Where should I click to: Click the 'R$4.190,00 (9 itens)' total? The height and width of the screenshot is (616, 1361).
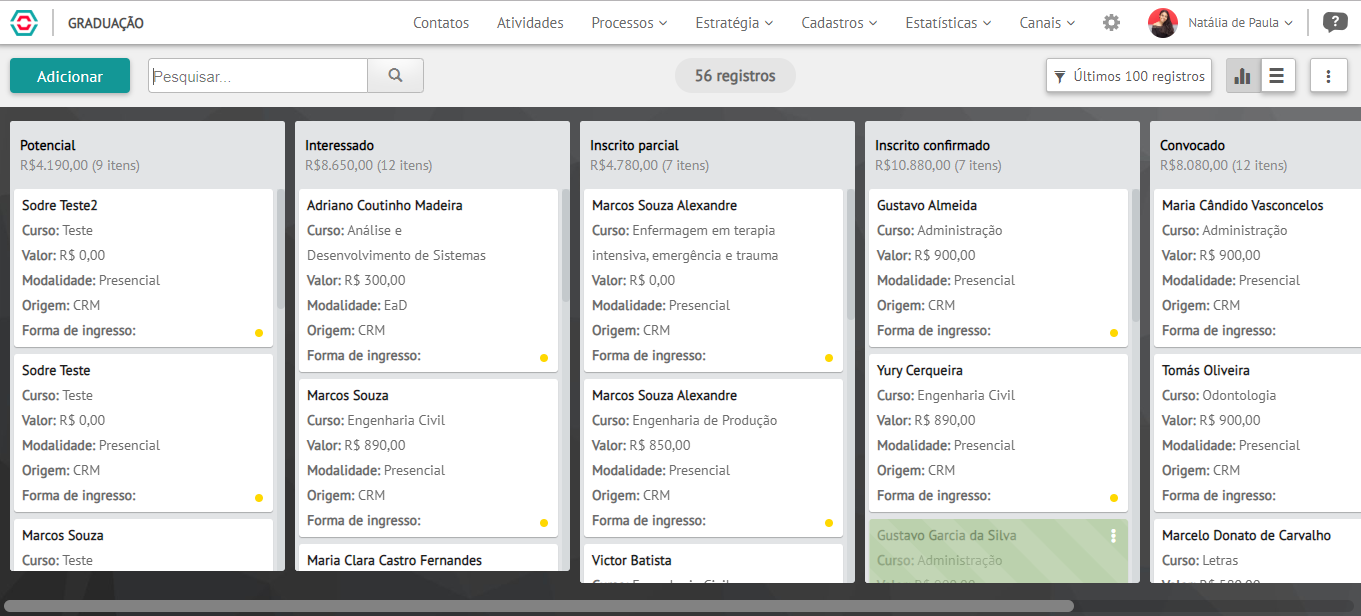pos(80,166)
